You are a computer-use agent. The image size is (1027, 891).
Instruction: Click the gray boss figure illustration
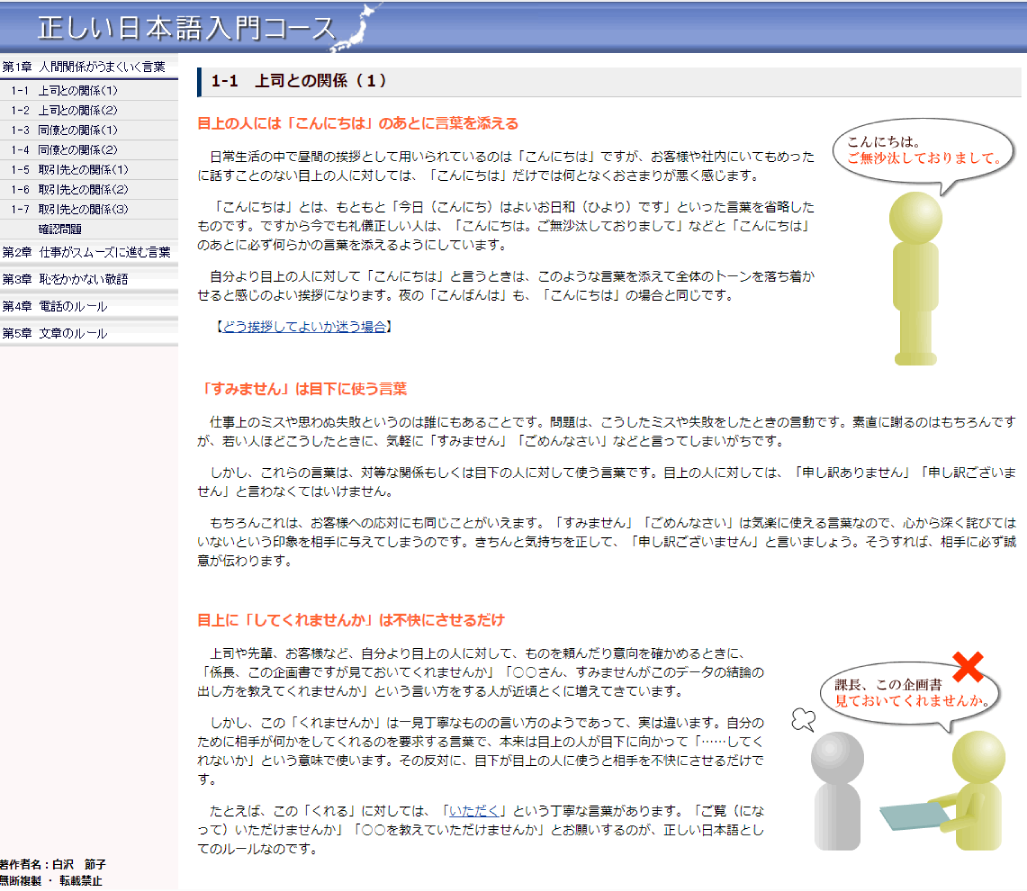pos(836,791)
